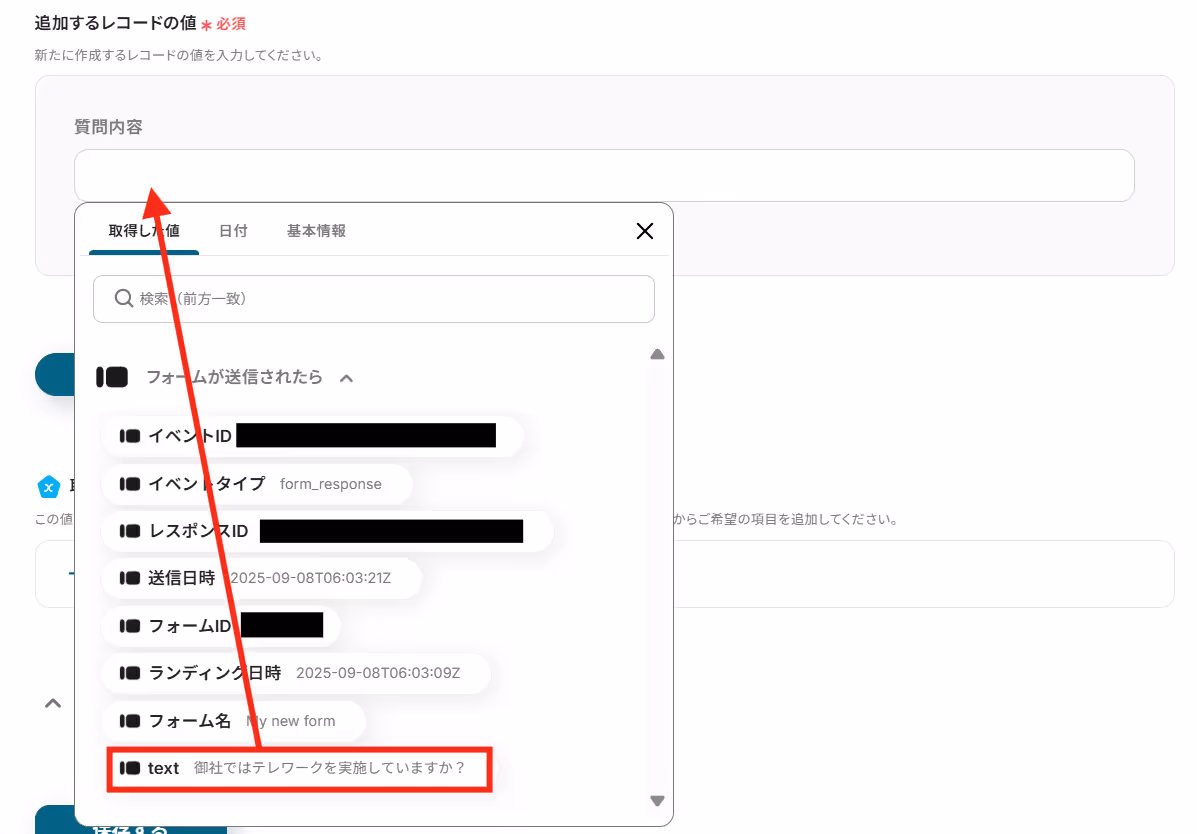Select the レスポンスID value chip
This screenshot has width=1197, height=834.
point(327,531)
